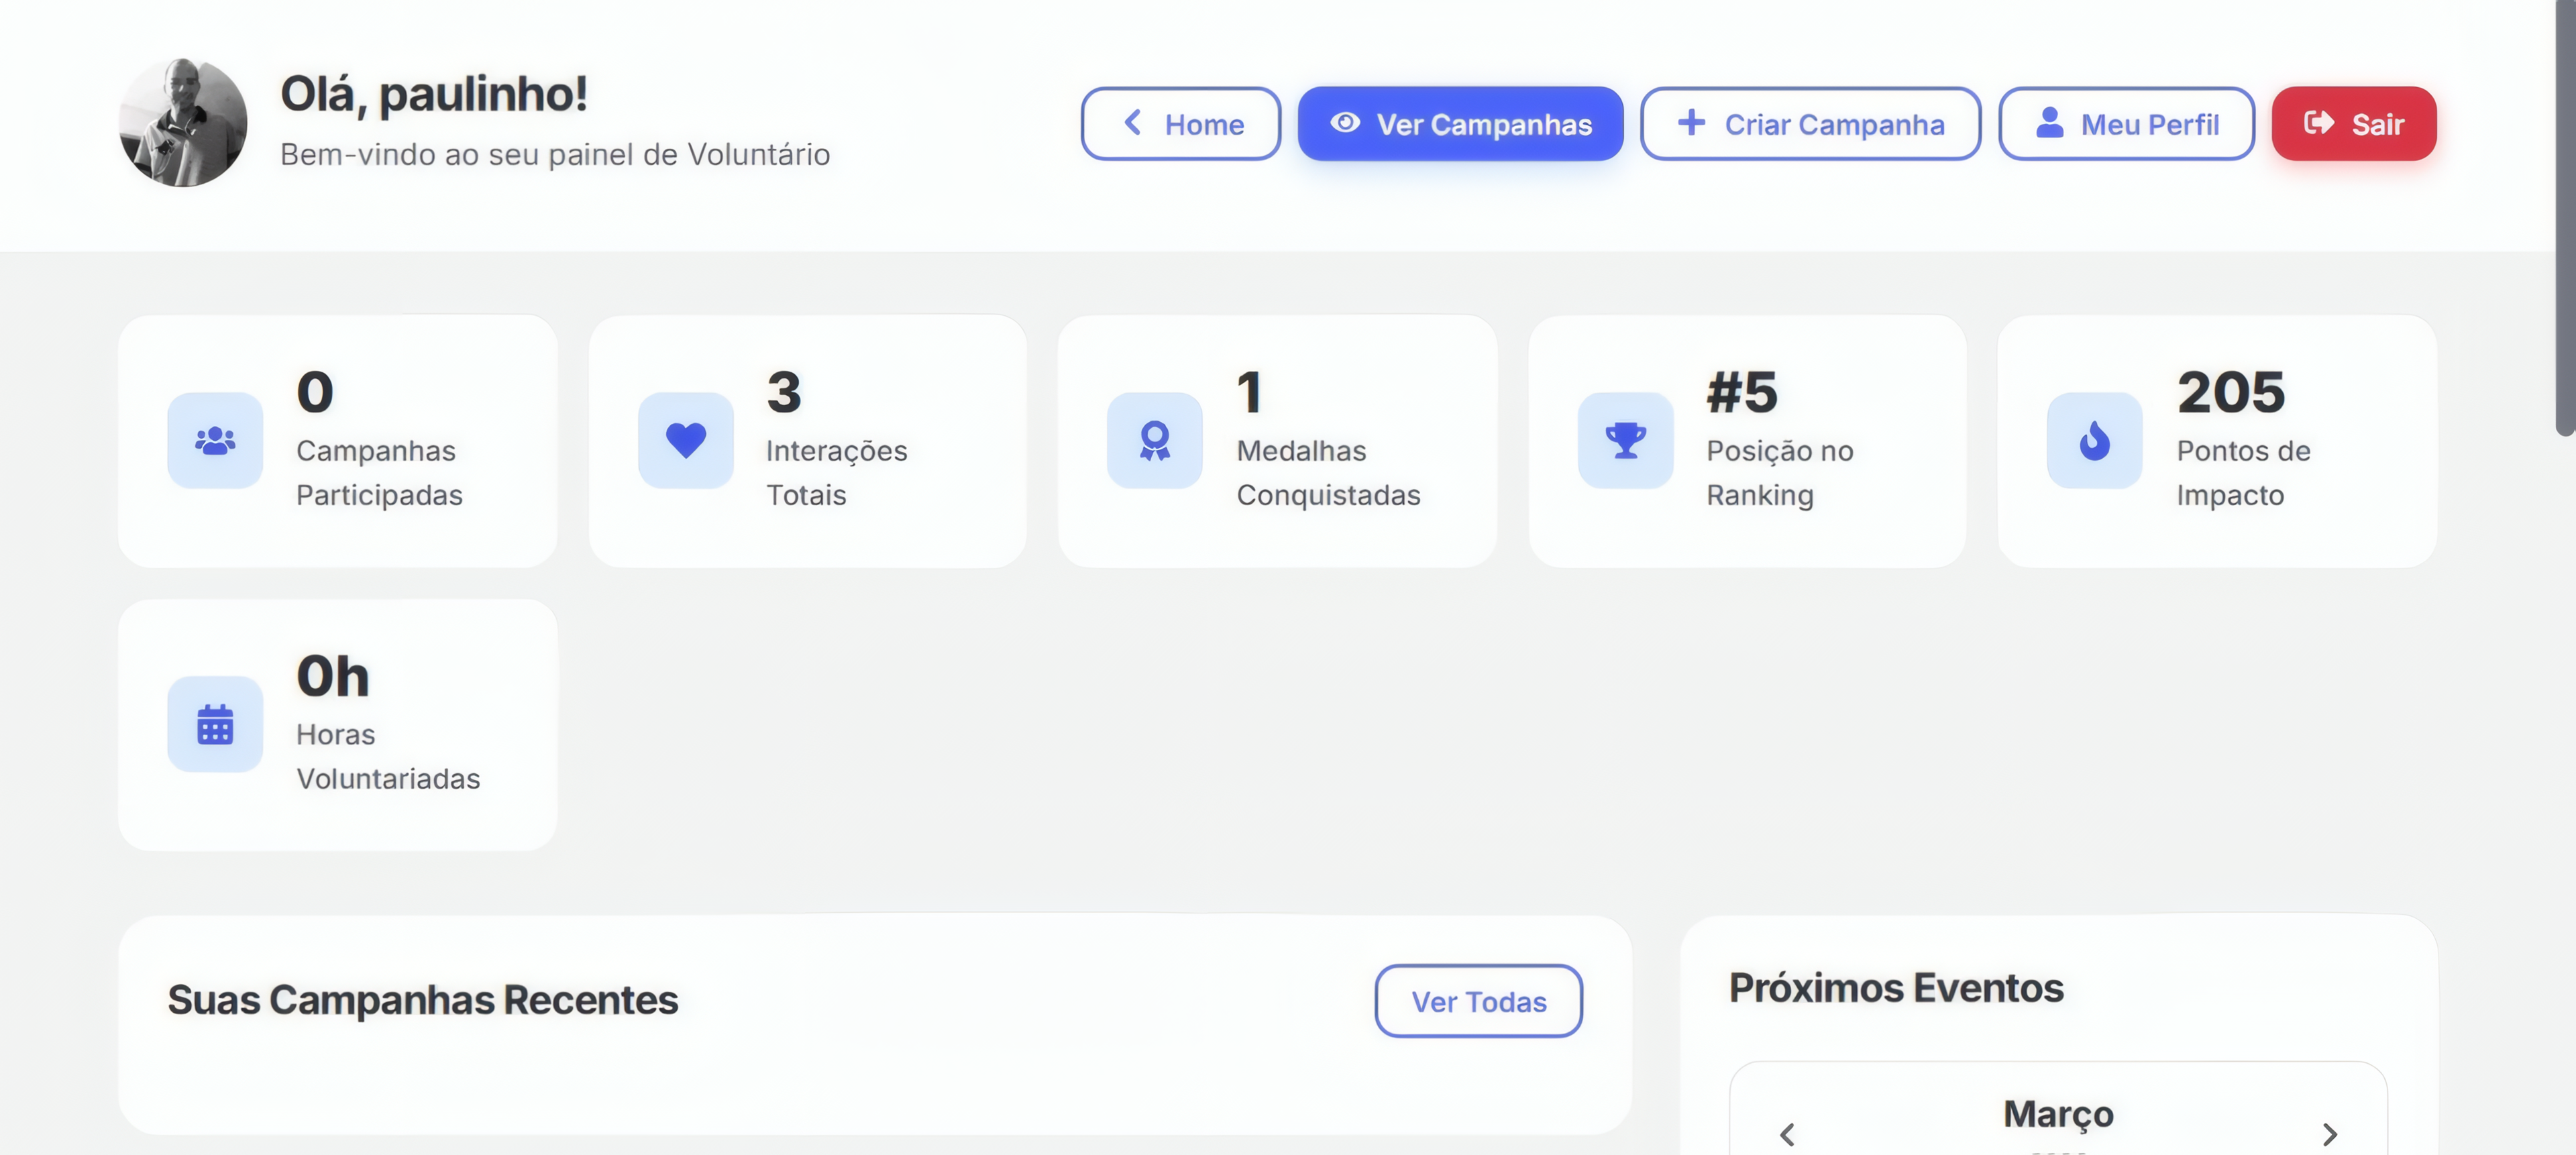Screen dimensions: 2576x1155
Task: Click the person icon in Meu Perfil
Action: point(2050,123)
